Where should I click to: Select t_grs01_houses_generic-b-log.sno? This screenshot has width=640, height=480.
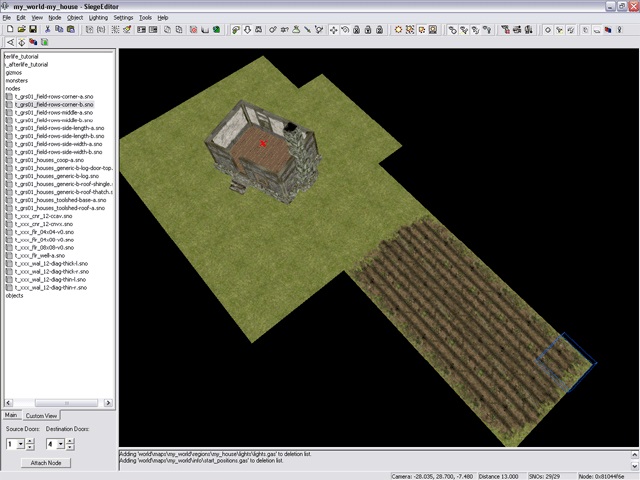[x=57, y=176]
